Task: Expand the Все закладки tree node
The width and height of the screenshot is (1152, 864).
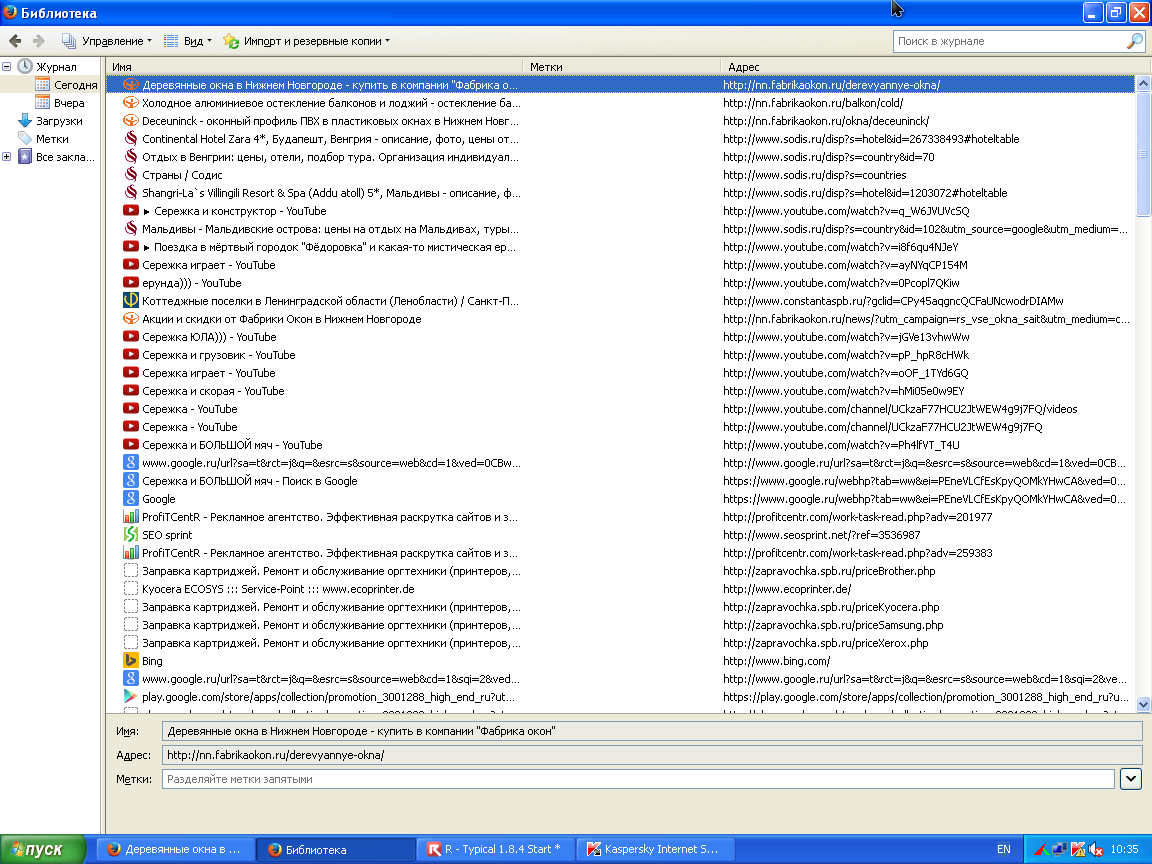Action: point(7,156)
